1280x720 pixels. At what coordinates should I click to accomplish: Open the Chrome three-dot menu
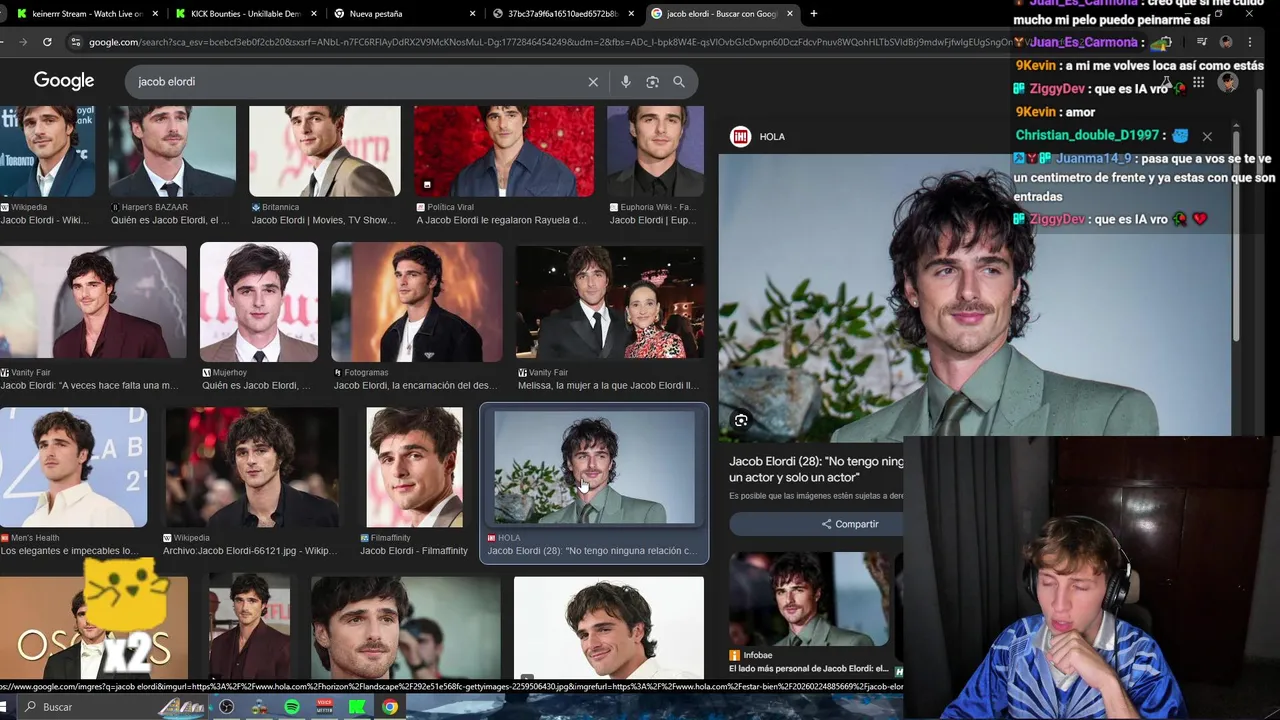pos(1251,42)
